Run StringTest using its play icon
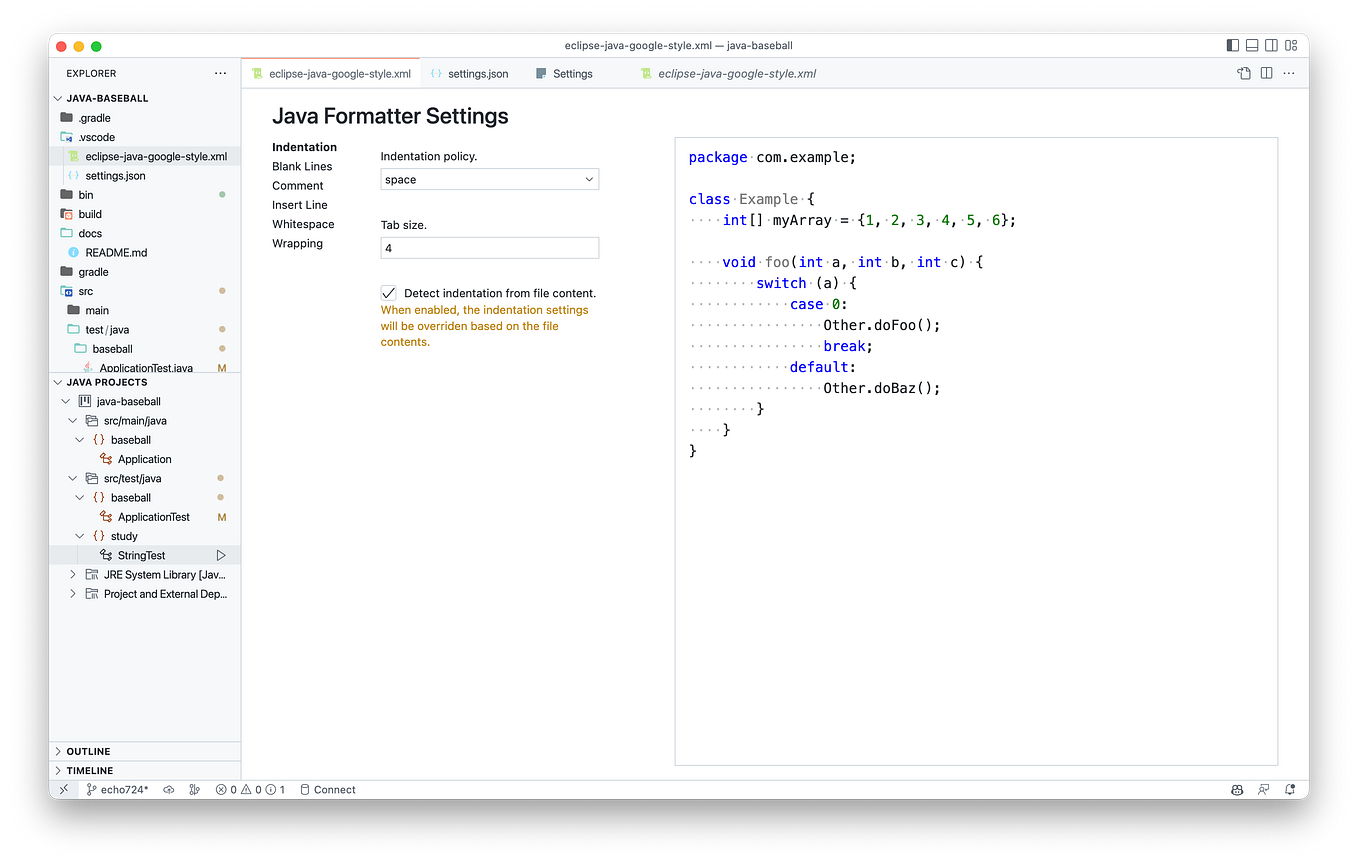The height and width of the screenshot is (864, 1358). pos(222,555)
